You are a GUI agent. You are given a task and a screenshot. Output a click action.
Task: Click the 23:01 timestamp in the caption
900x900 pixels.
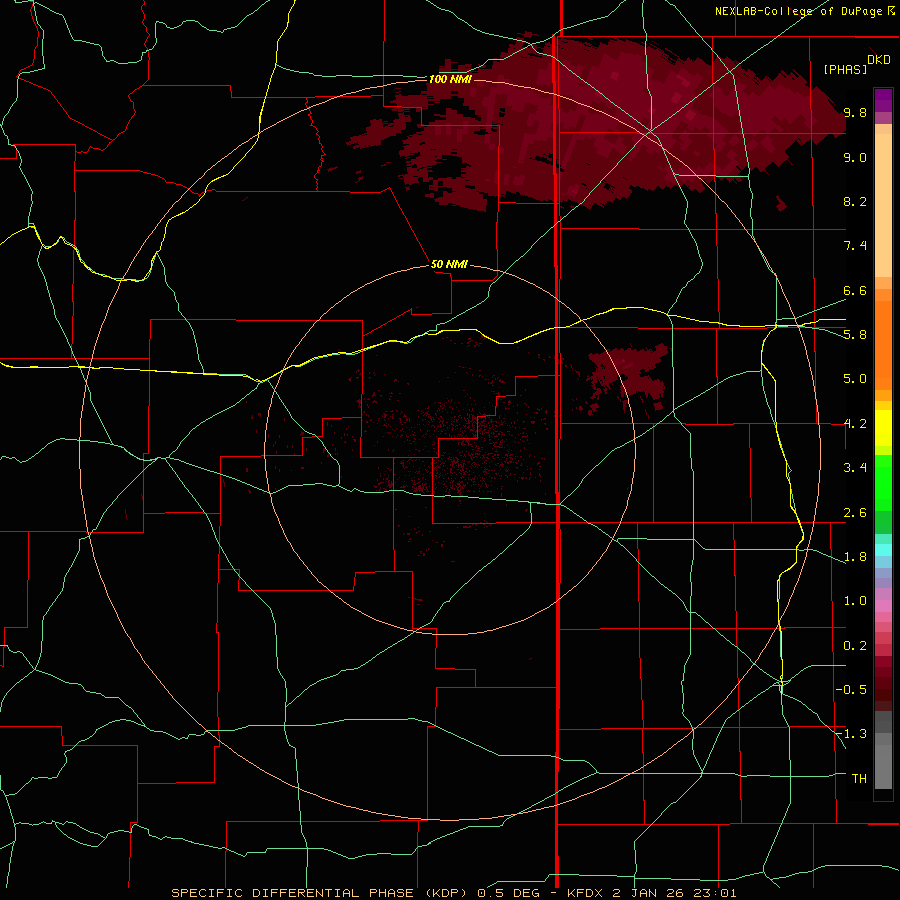pyautogui.click(x=716, y=893)
